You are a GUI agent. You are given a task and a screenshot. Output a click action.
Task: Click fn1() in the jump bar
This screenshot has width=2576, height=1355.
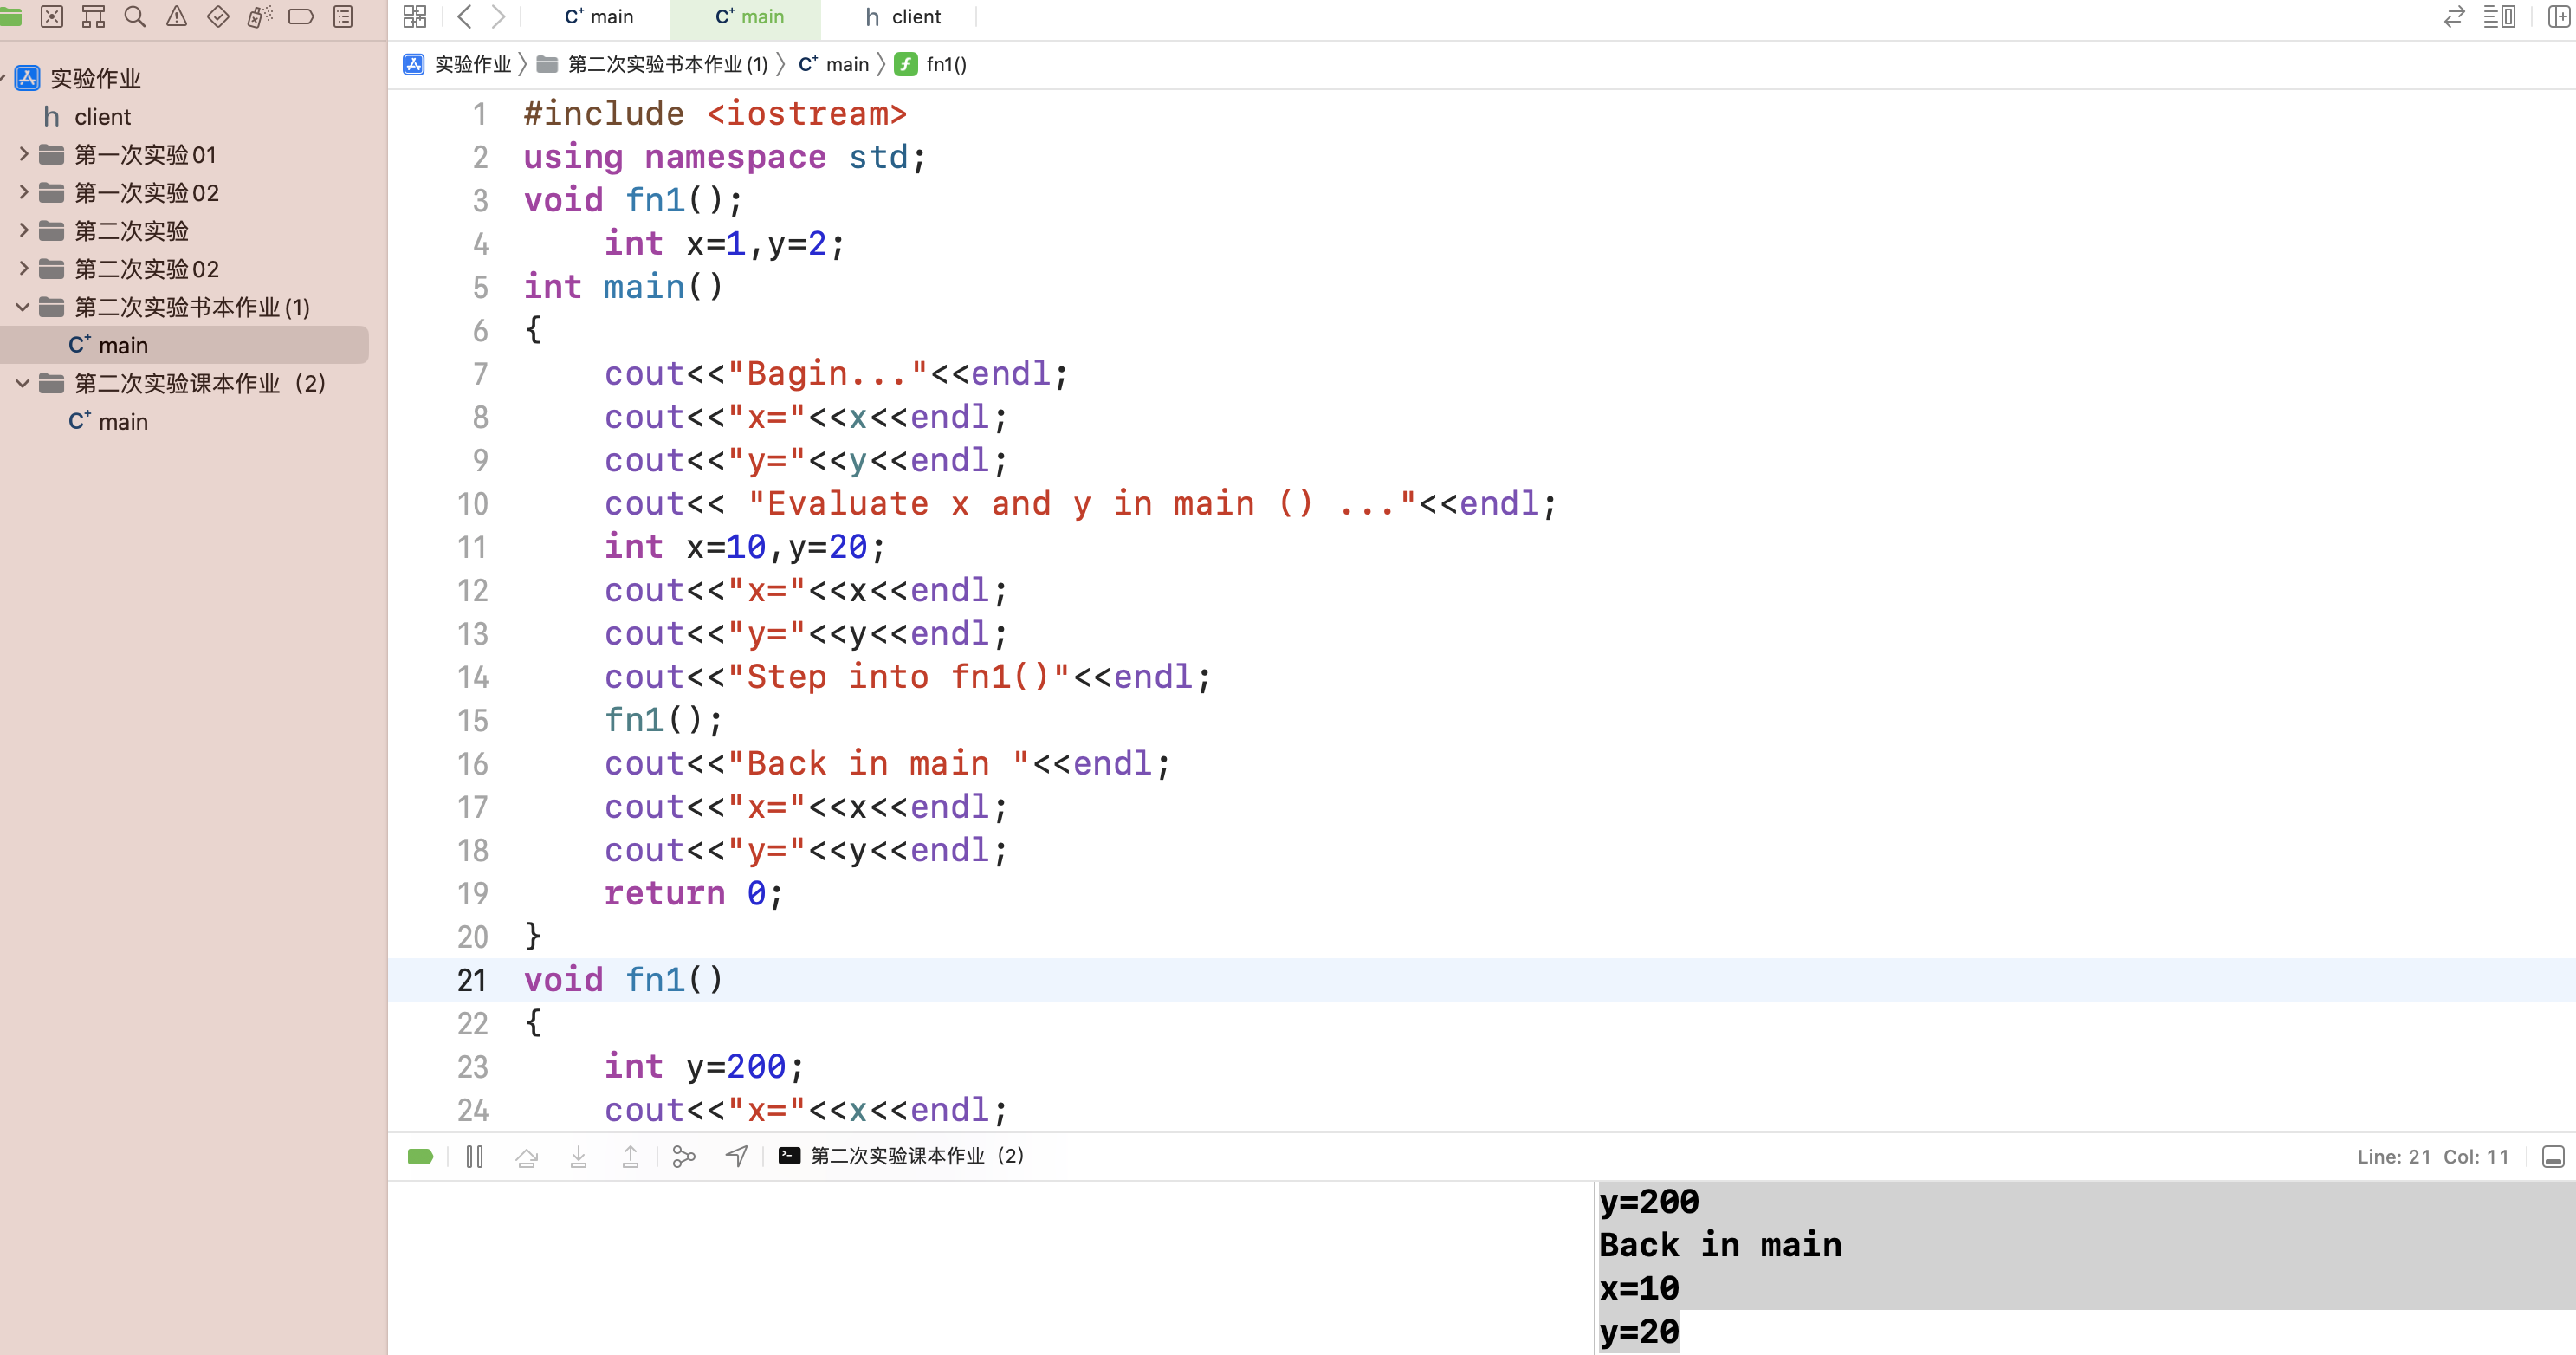click(945, 65)
